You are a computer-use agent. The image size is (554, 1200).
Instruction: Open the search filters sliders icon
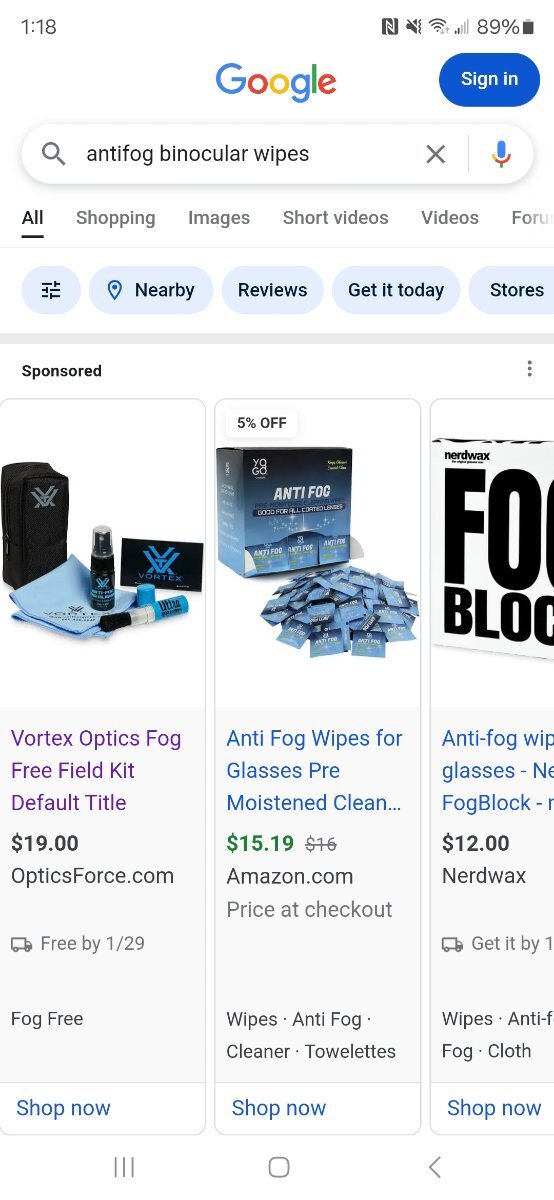click(51, 290)
